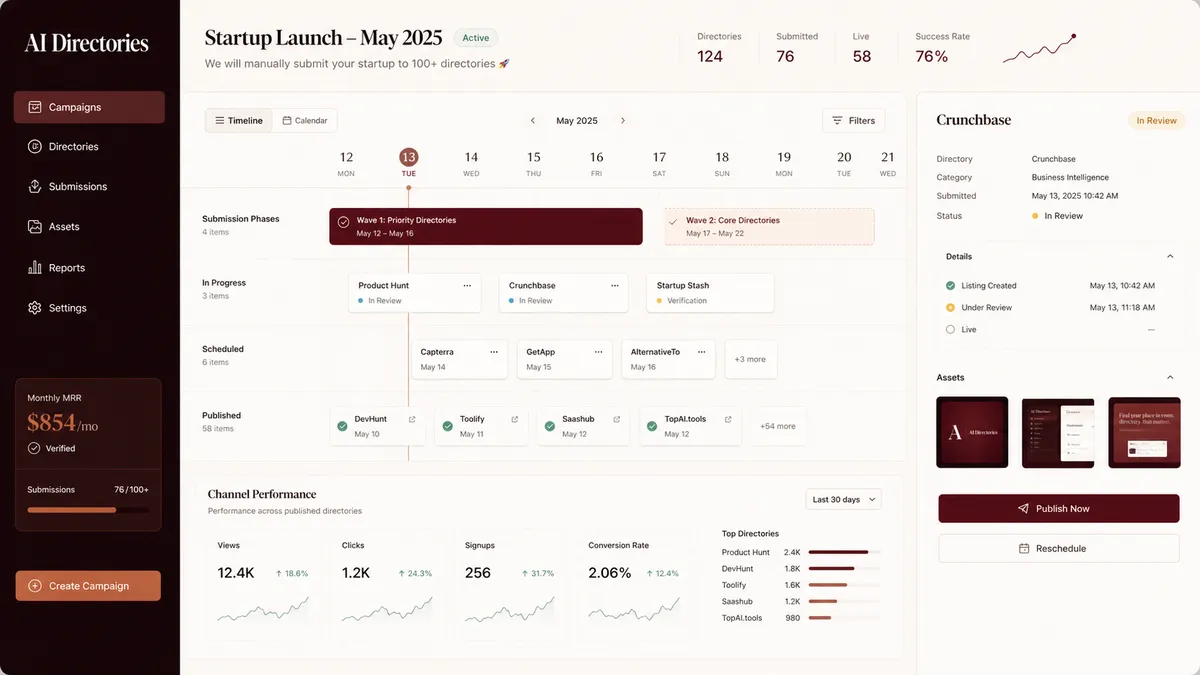
Task: Open Capterra card options menu
Action: (493, 352)
